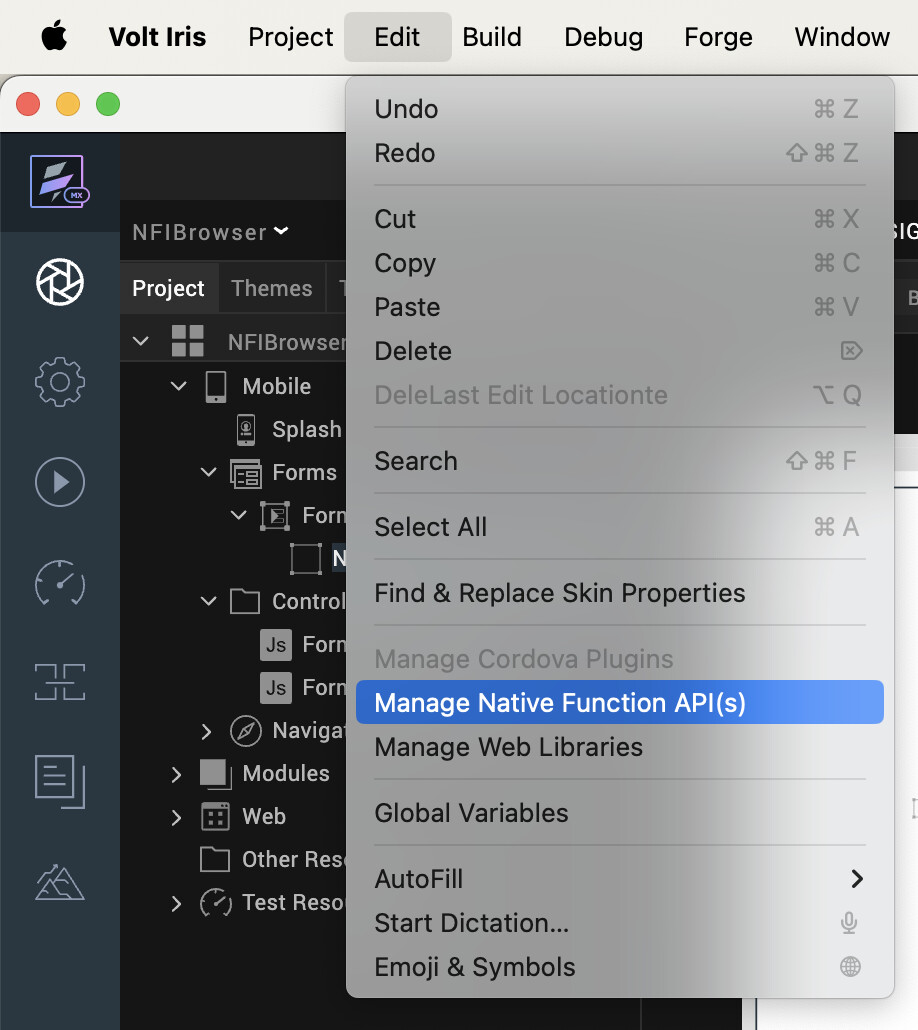Select the Mobile tree item label
Image resolution: width=918 pixels, height=1030 pixels.
pyautogui.click(x=277, y=386)
